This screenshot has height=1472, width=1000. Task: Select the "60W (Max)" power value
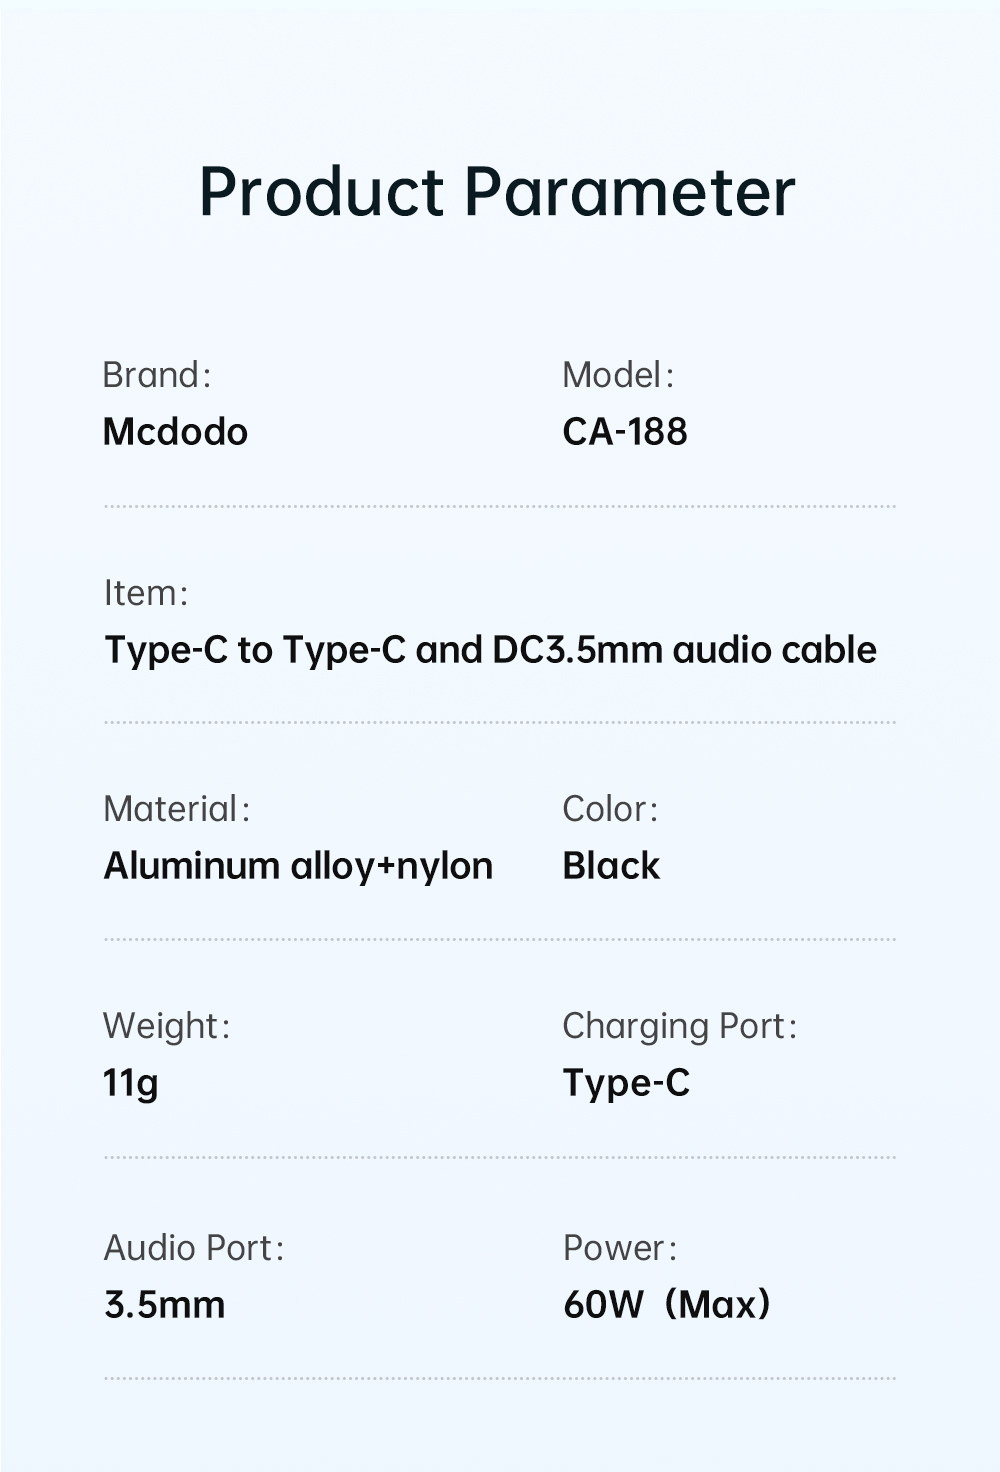(x=666, y=1305)
